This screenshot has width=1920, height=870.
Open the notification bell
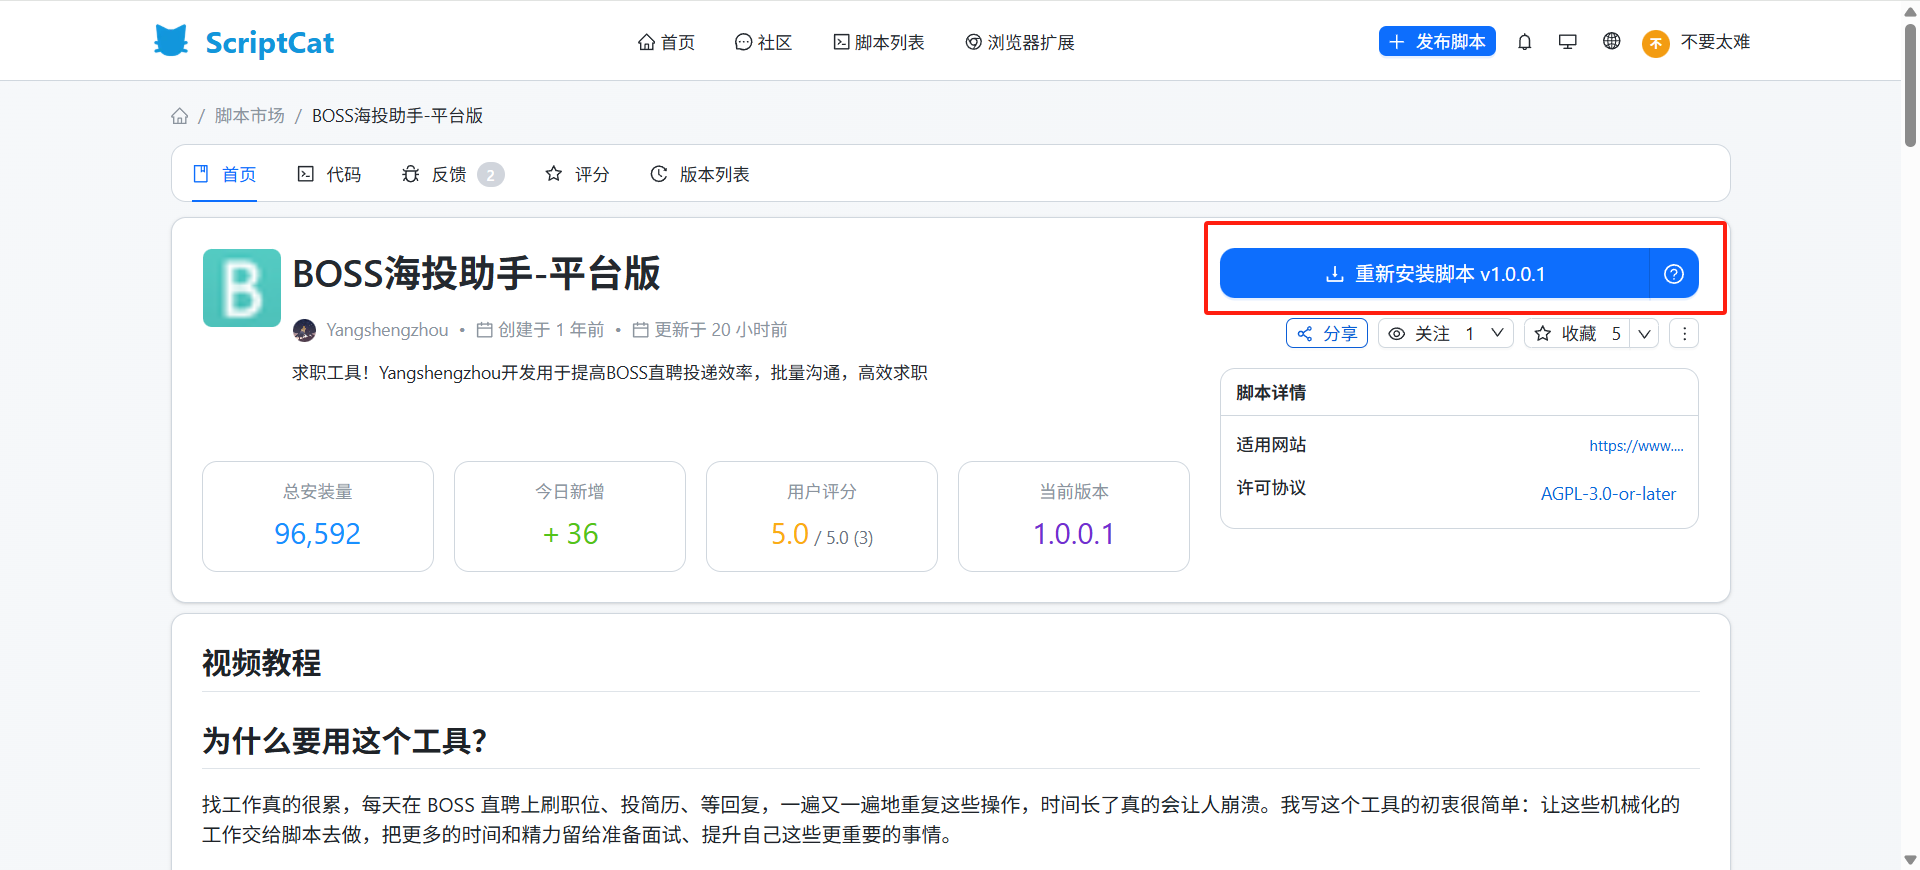[x=1524, y=42]
